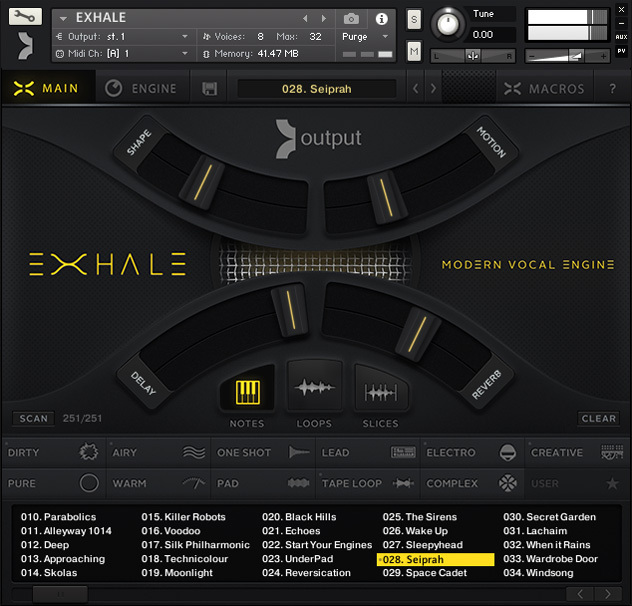The height and width of the screenshot is (606, 632).
Task: Select LOOPS mode waveform icon
Action: [x=314, y=388]
